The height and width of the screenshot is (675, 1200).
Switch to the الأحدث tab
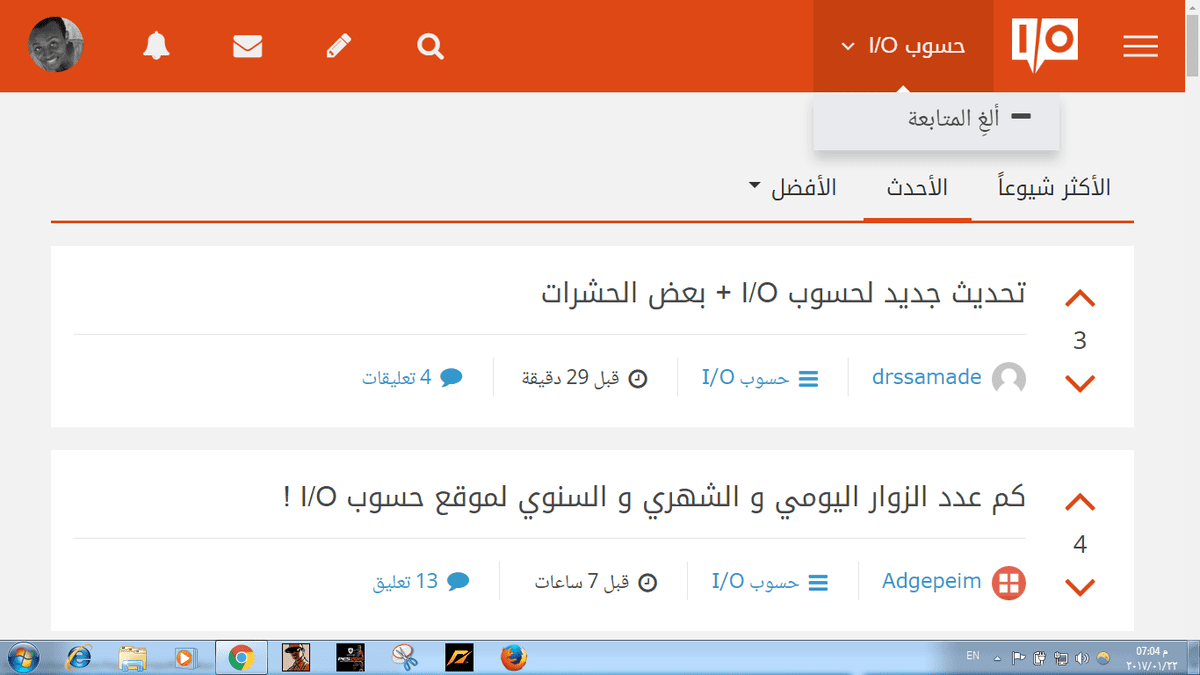point(918,187)
